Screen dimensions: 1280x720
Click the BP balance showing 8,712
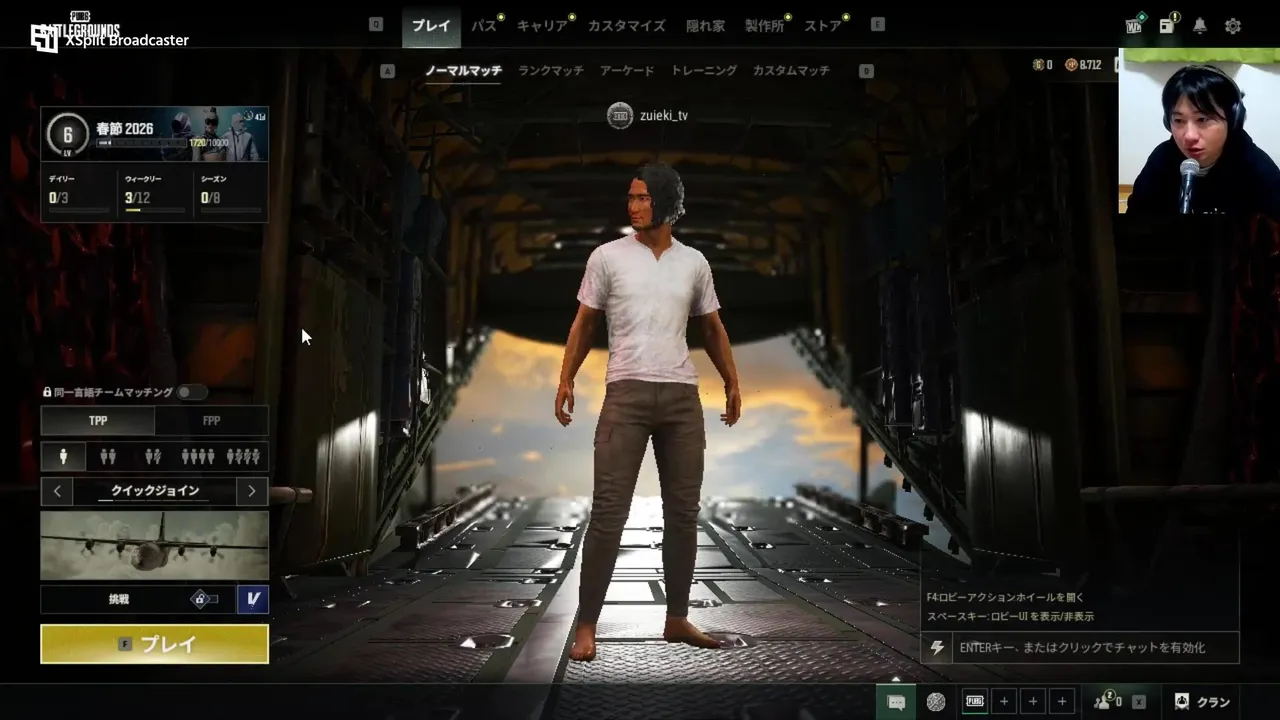coord(1083,65)
